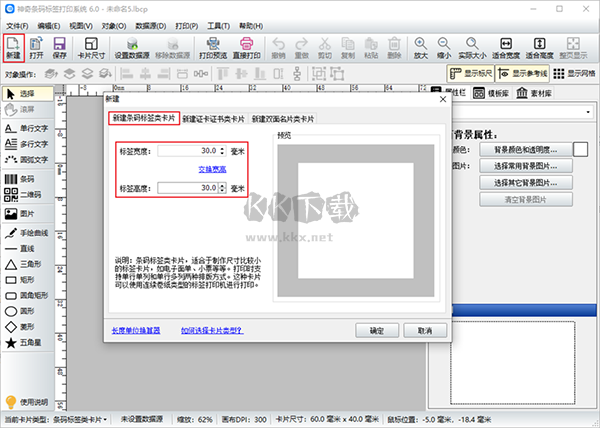Viewport: 600px width, 428px height.
Task: Select the 条码 barcode tool
Action: pyautogui.click(x=20, y=179)
